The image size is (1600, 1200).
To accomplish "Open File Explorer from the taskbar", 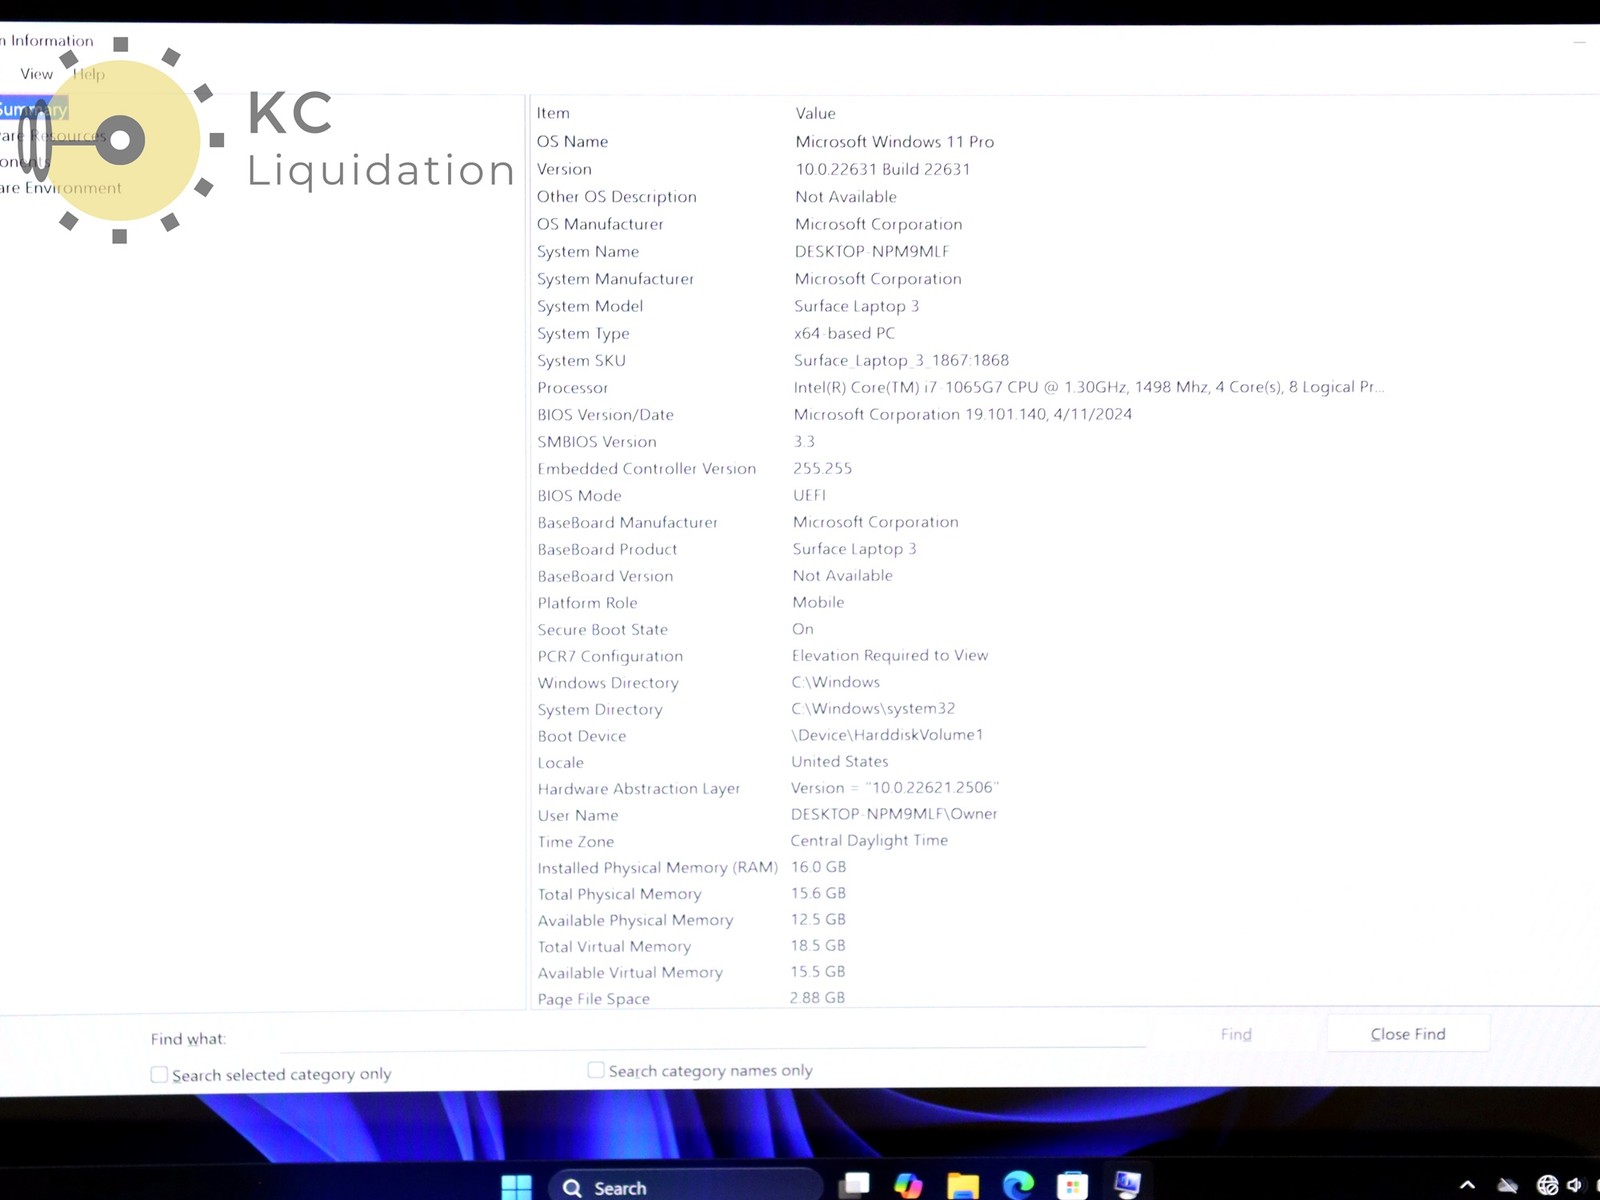I will point(963,1186).
